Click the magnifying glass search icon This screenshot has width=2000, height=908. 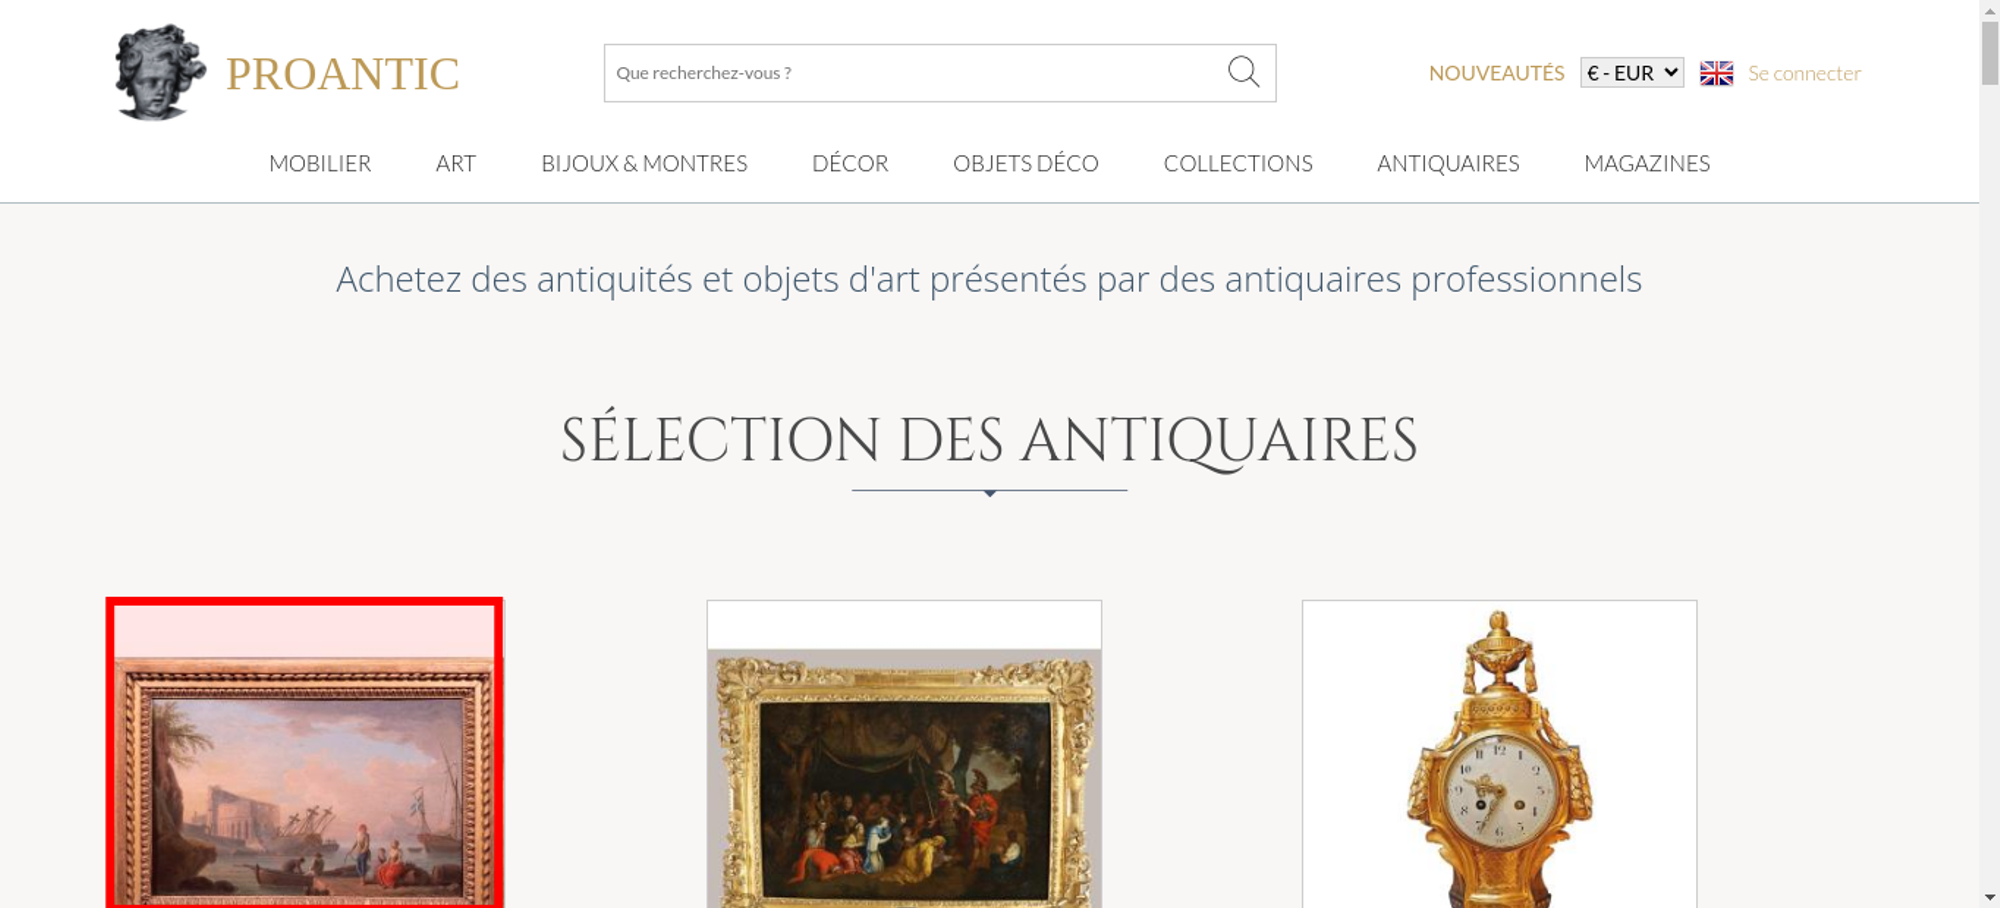click(1243, 72)
